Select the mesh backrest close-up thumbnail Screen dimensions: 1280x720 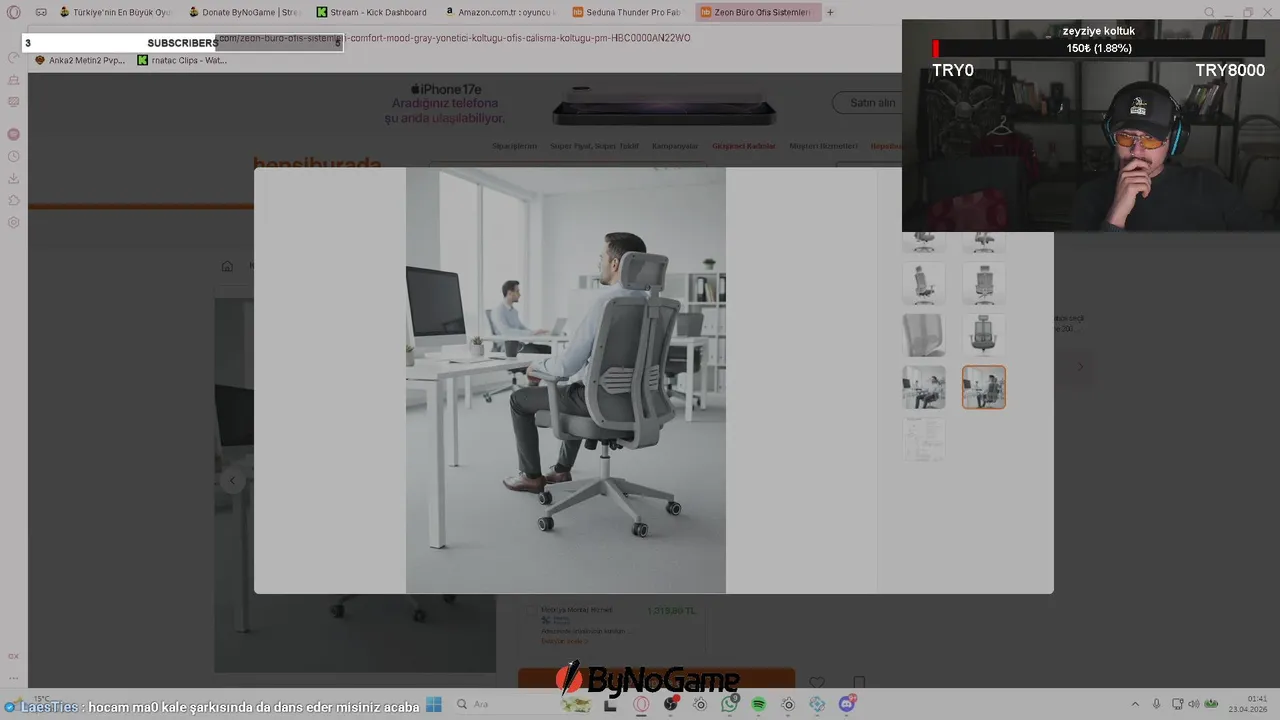point(923,335)
